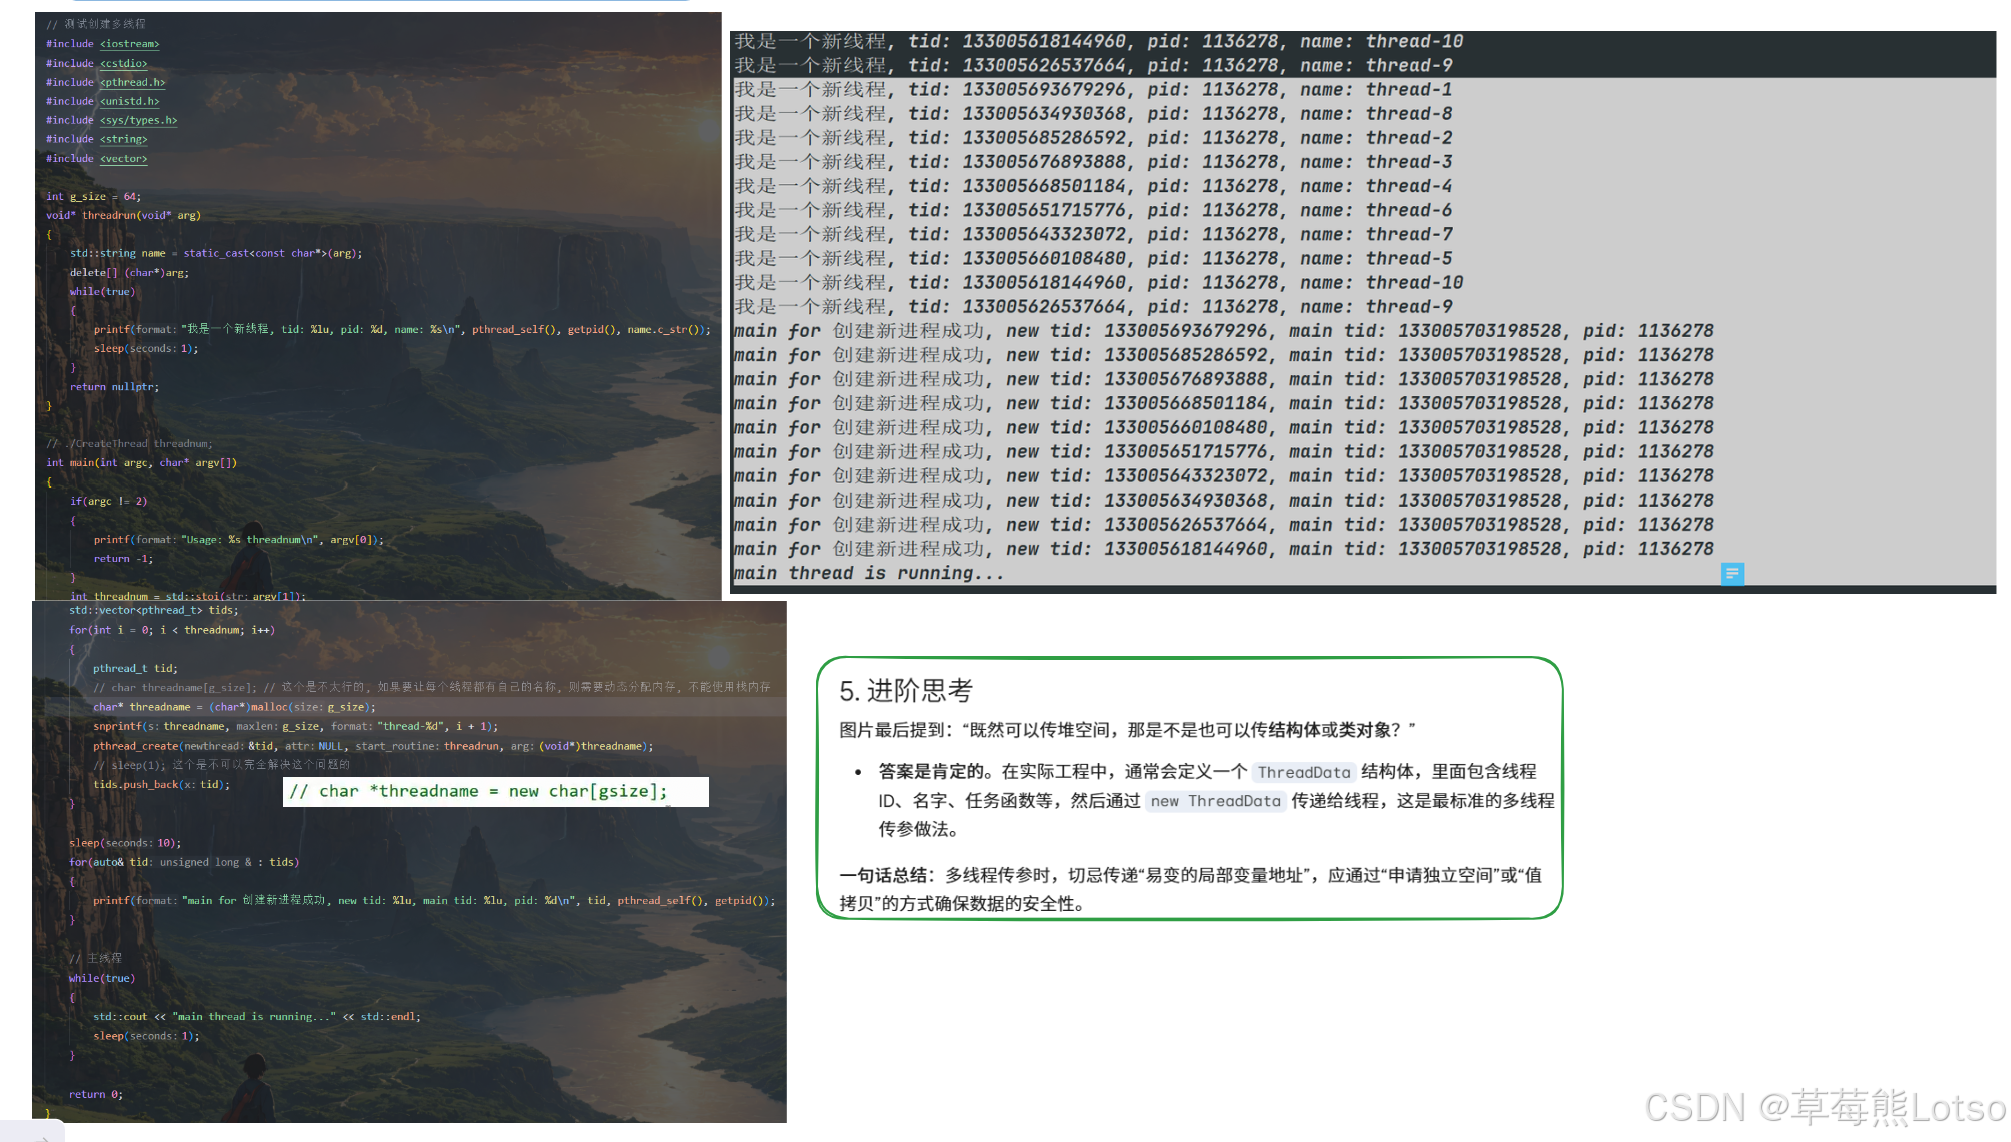Viewport: 2011px width, 1142px height.
Task: Click the <iostream> include link
Action: (129, 44)
